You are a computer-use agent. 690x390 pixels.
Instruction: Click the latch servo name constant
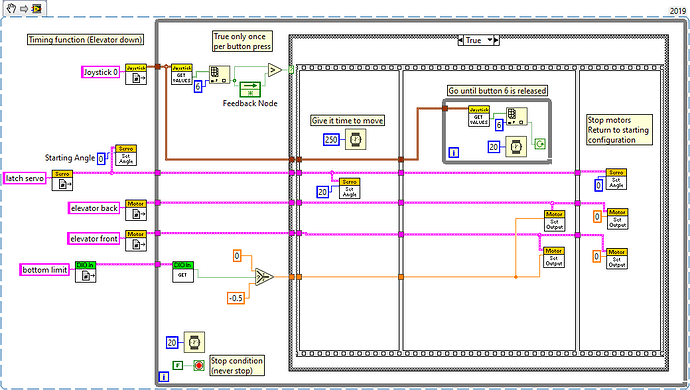(25, 178)
